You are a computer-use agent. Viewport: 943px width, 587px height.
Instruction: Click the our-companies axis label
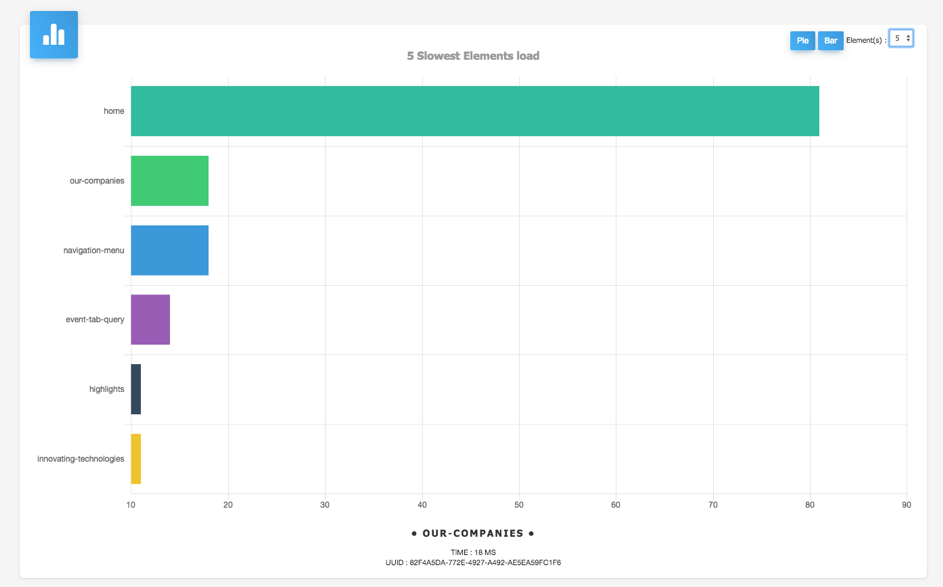[97, 181]
